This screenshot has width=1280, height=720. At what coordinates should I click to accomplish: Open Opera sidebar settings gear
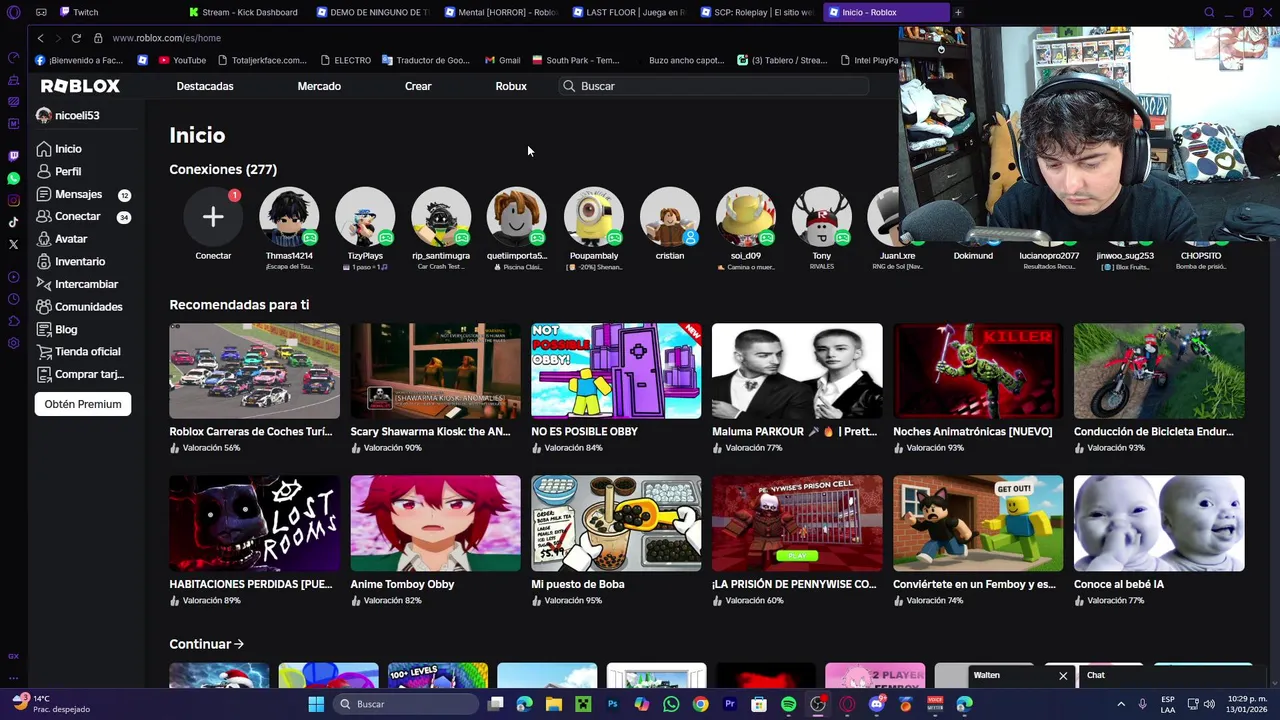click(13, 343)
